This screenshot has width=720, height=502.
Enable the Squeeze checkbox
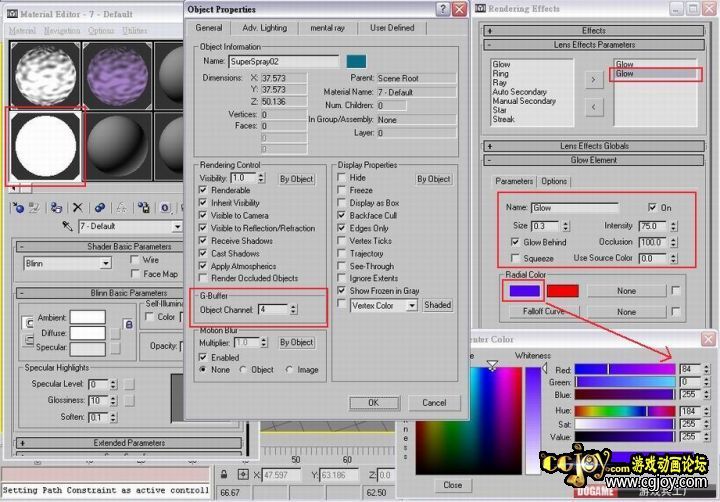pos(515,258)
